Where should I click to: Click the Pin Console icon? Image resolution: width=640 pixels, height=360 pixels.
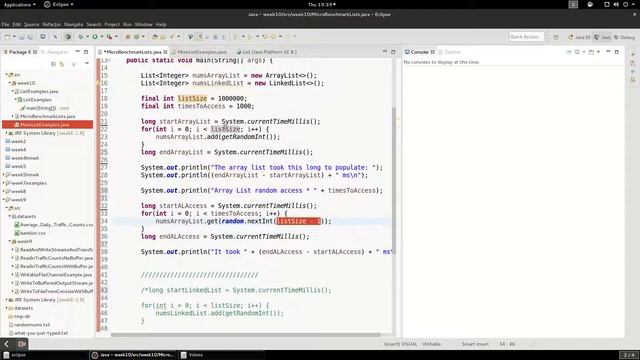(569, 52)
